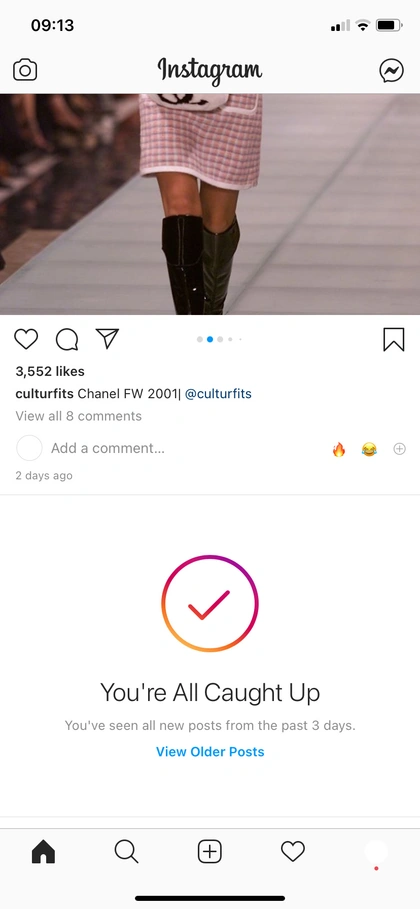
Task: Tap the third carousel page indicator dot
Action: point(220,340)
